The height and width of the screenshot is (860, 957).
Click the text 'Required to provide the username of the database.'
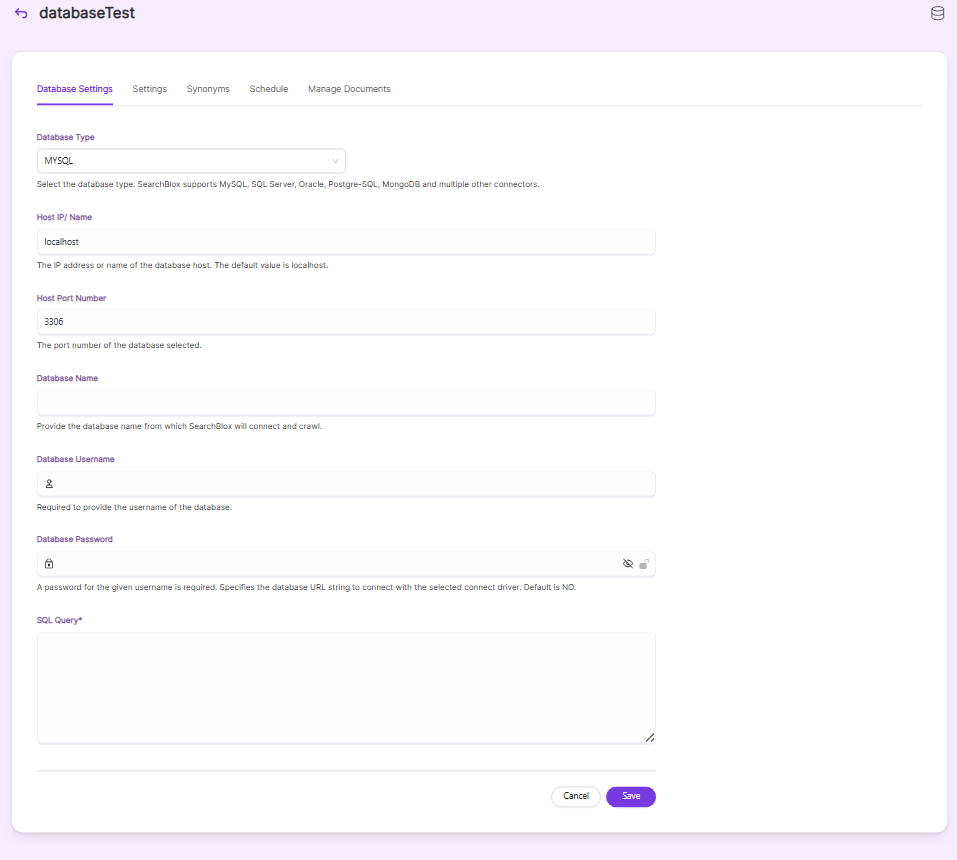(x=134, y=507)
